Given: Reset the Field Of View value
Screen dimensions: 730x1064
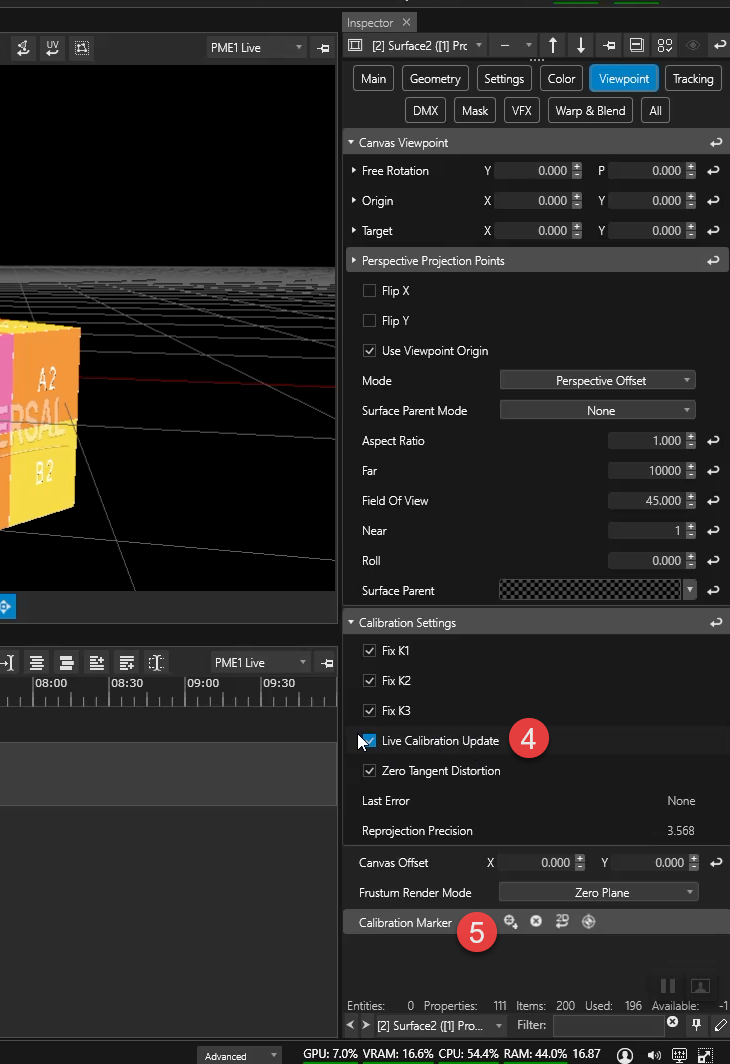Looking at the screenshot, I should (713, 501).
